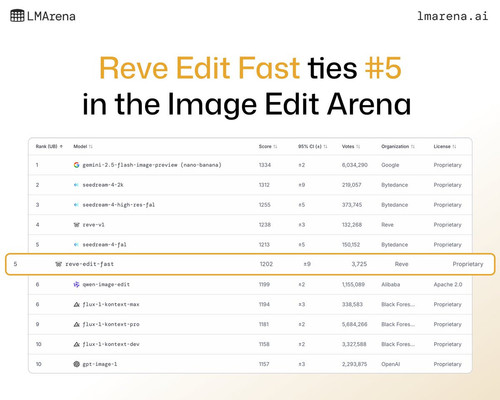Click the Model column header
This screenshot has width=500, height=400.
click(x=80, y=146)
